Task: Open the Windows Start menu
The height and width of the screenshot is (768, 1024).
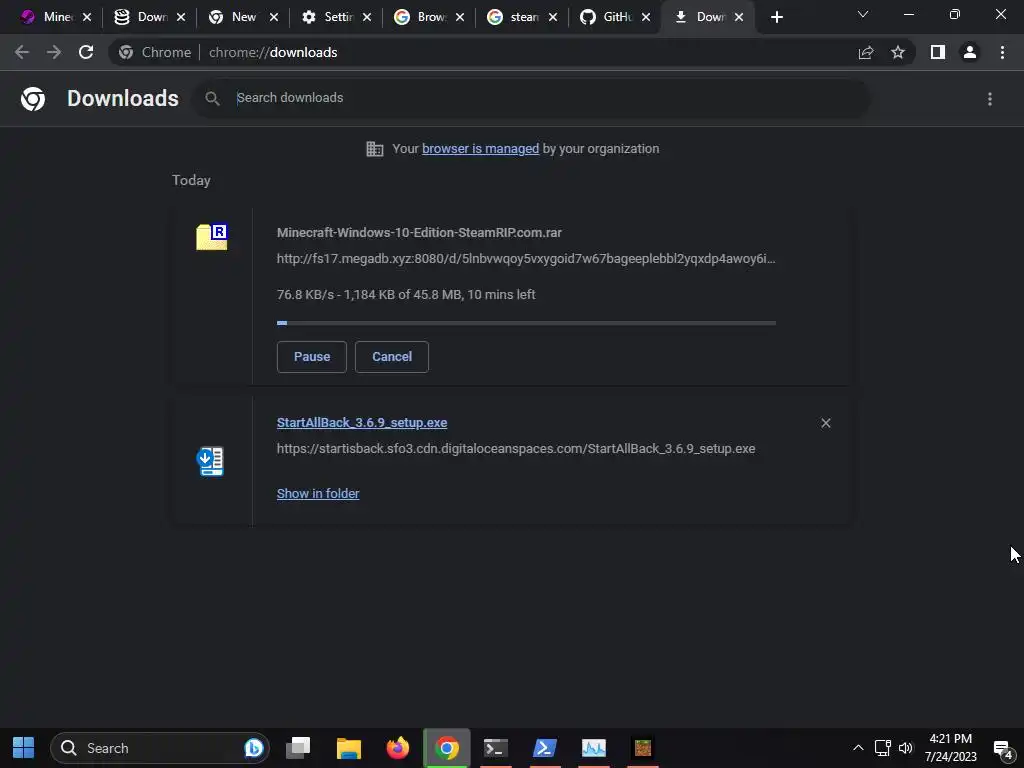Action: [x=24, y=748]
